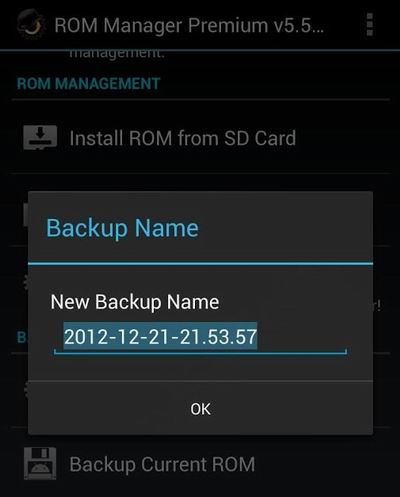Tap the cut-off management. description text
The height and width of the screenshot is (497, 400).
(x=117, y=54)
